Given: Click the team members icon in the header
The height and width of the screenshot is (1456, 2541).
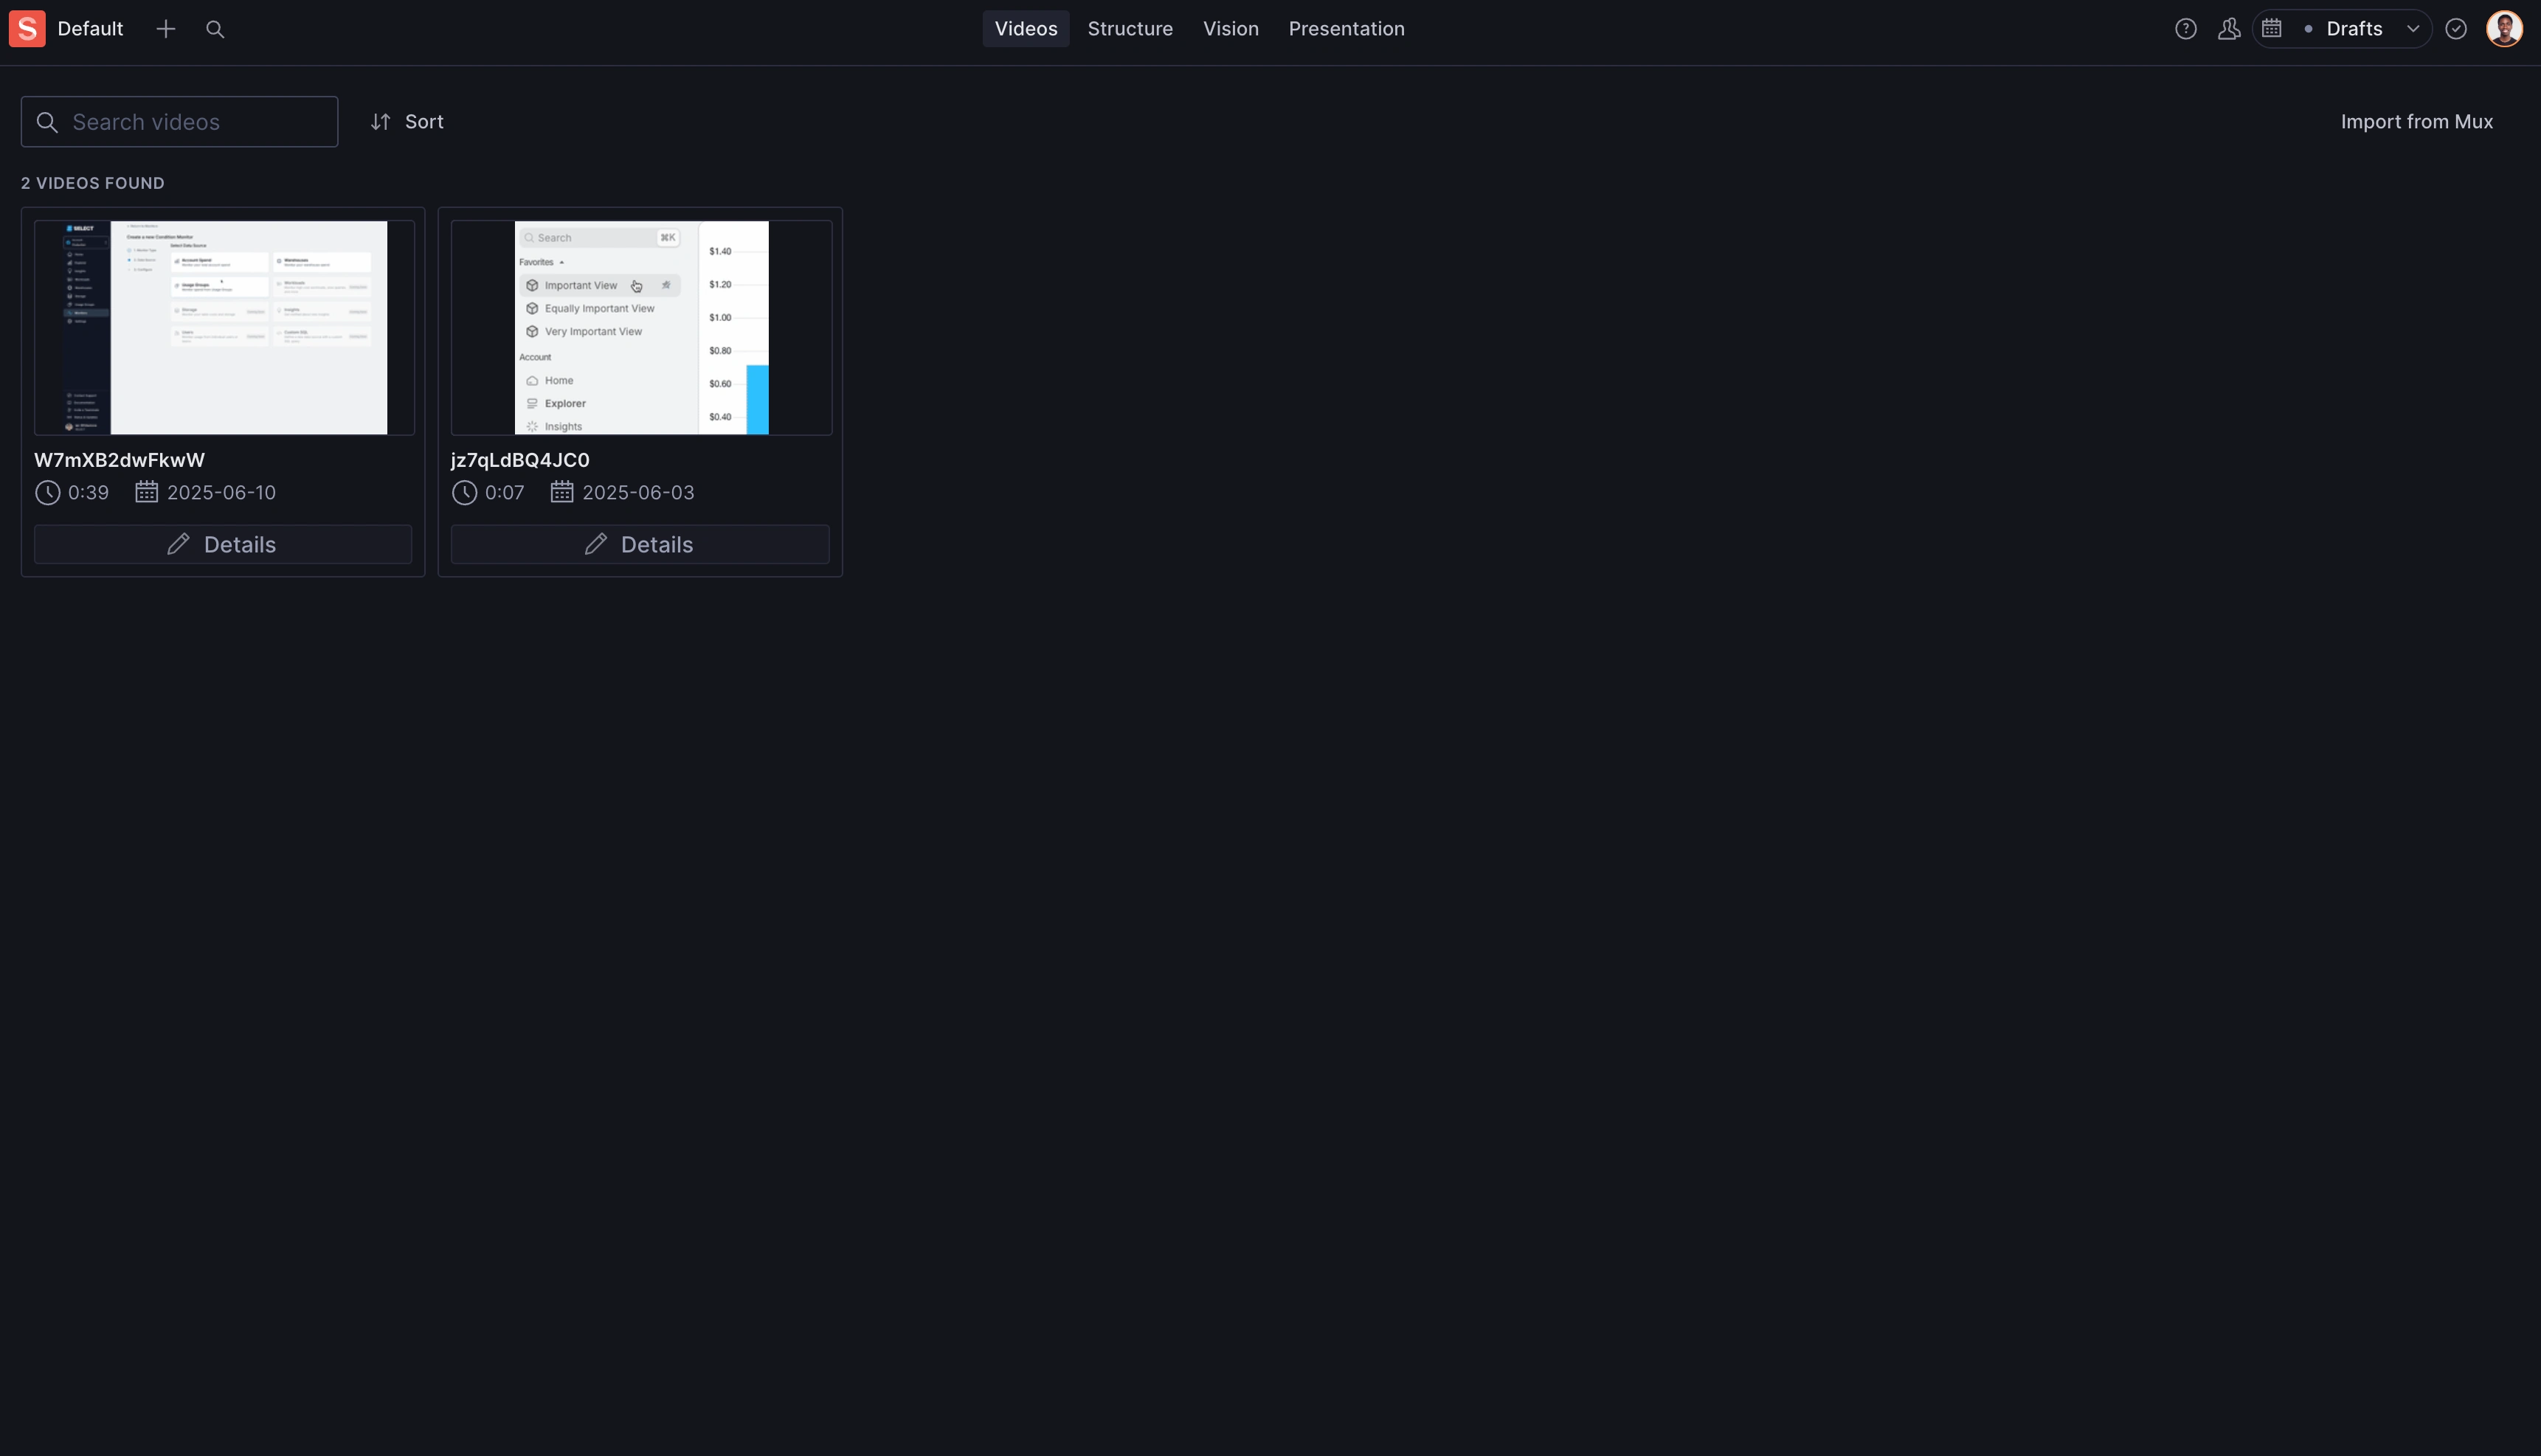Looking at the screenshot, I should [x=2230, y=28].
